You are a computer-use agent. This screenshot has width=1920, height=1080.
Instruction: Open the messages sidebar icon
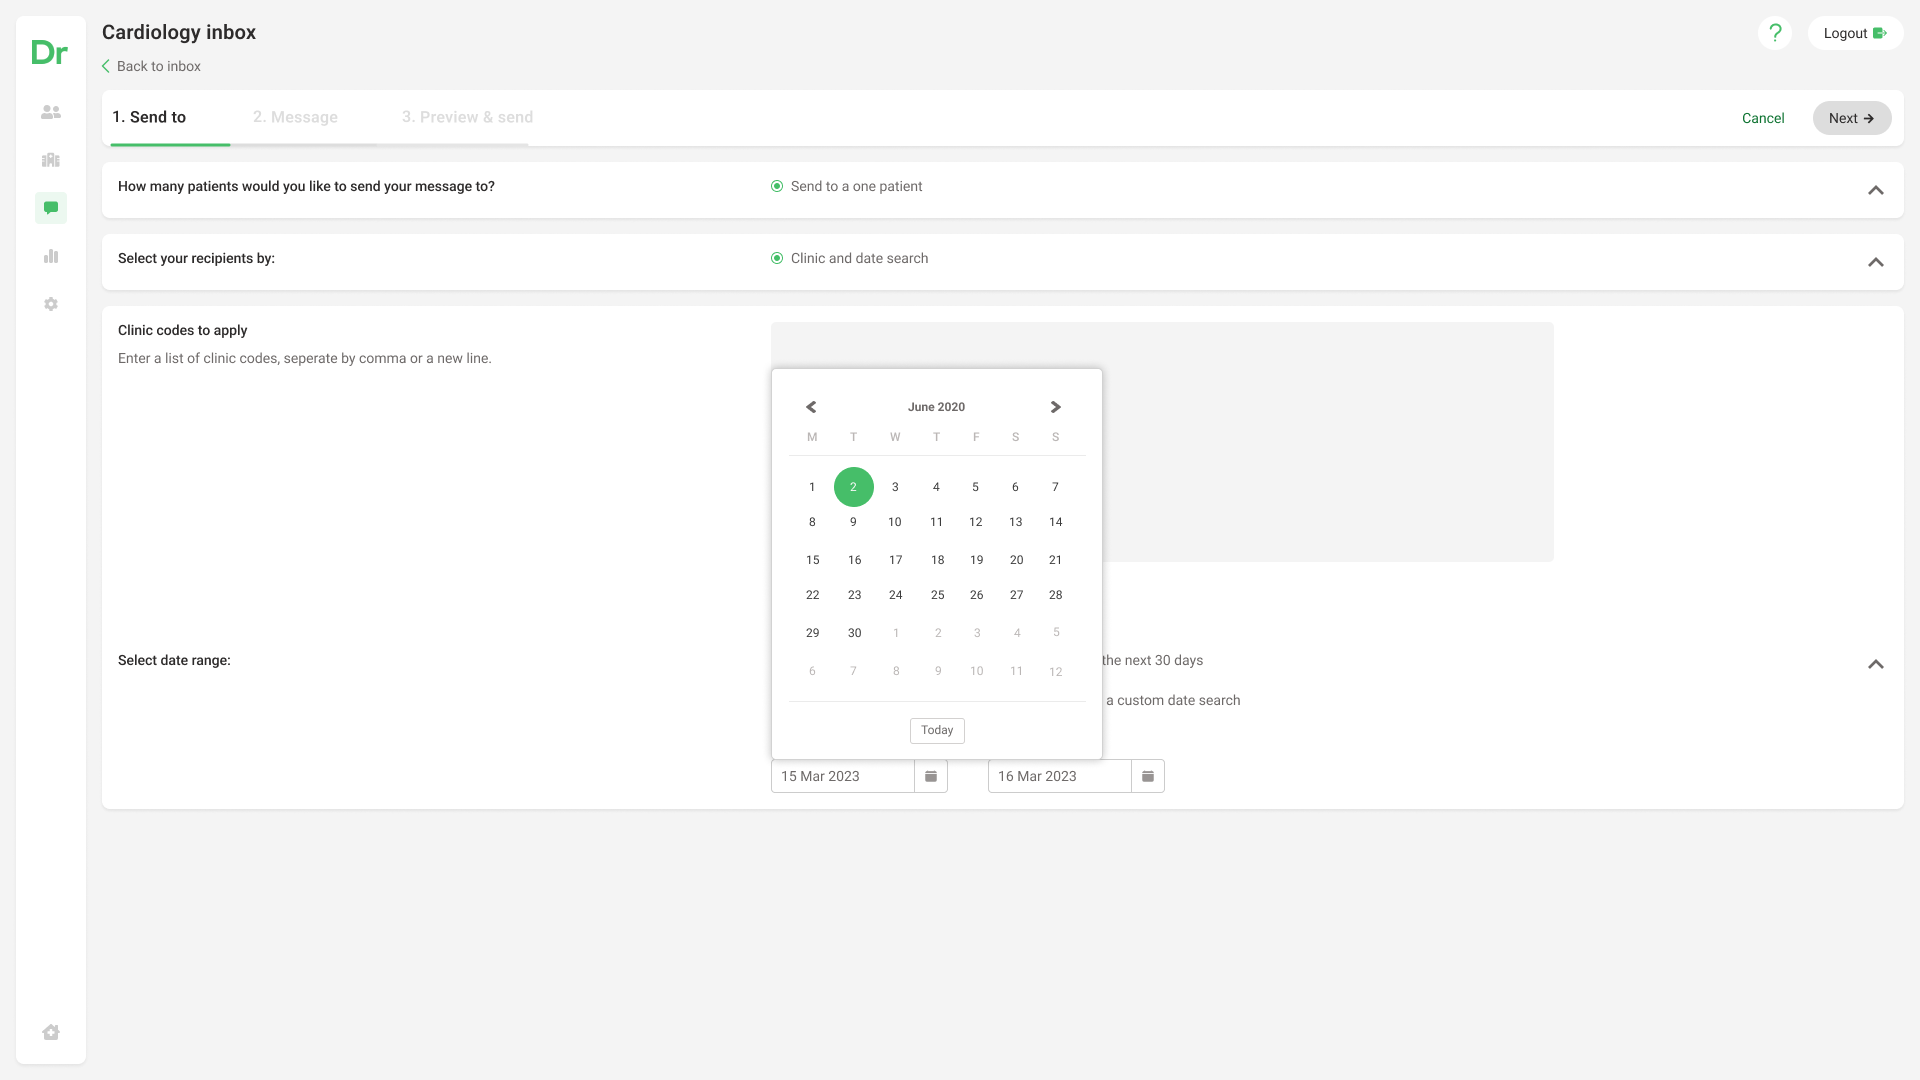[x=50, y=208]
